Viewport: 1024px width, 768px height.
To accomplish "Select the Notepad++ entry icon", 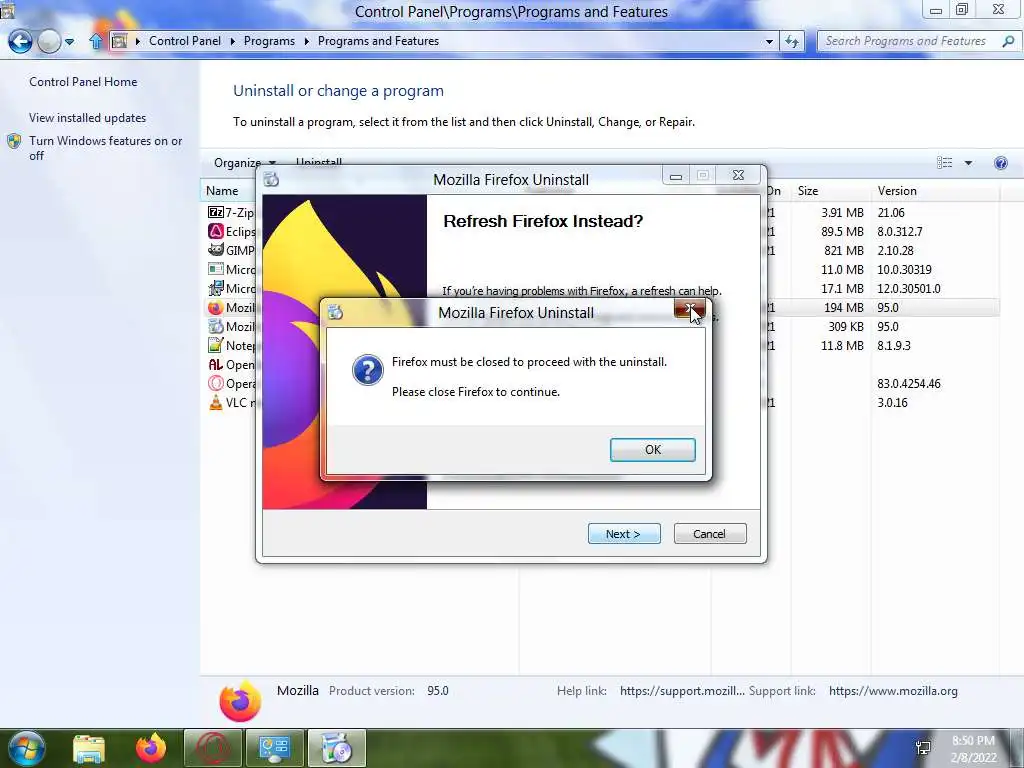I will 216,345.
